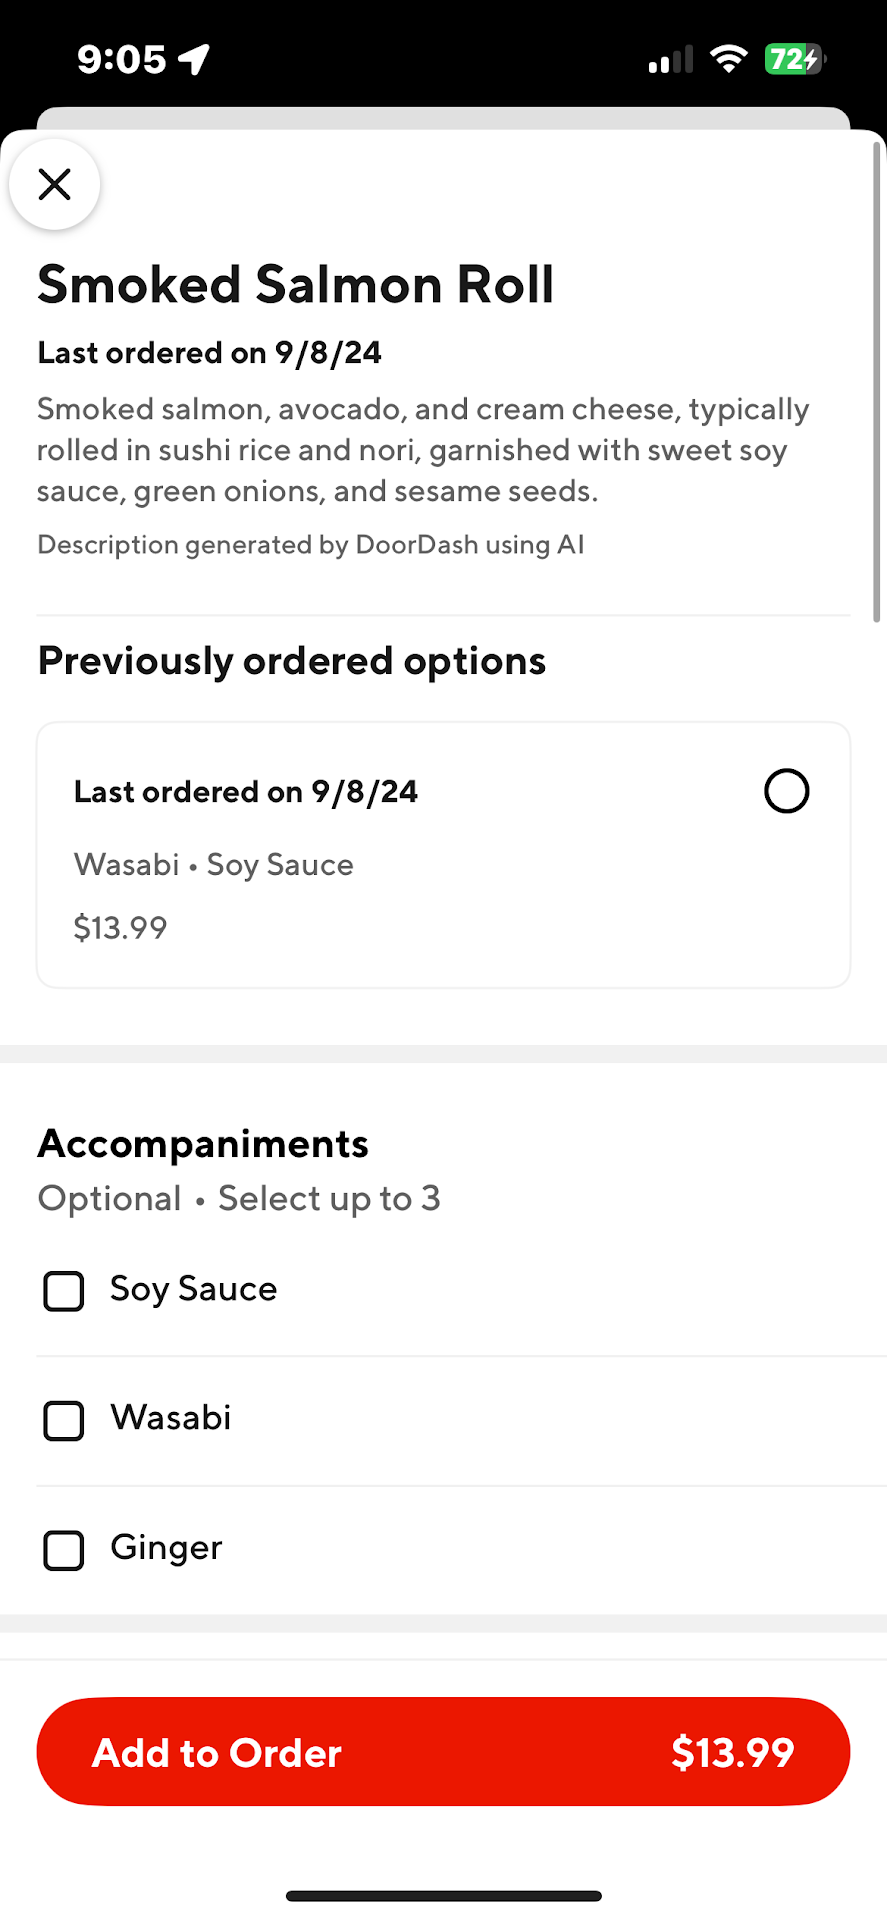The image size is (887, 1920).
Task: Close the Smoked Salmon Roll sheet
Action: tap(54, 184)
